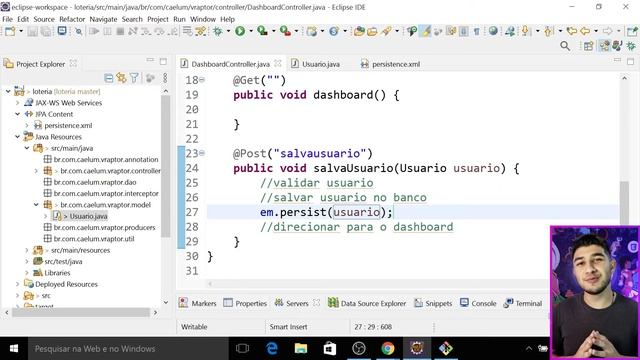The width and height of the screenshot is (640, 360).
Task: Click Next Annotation down arrow icon
Action: click(526, 31)
